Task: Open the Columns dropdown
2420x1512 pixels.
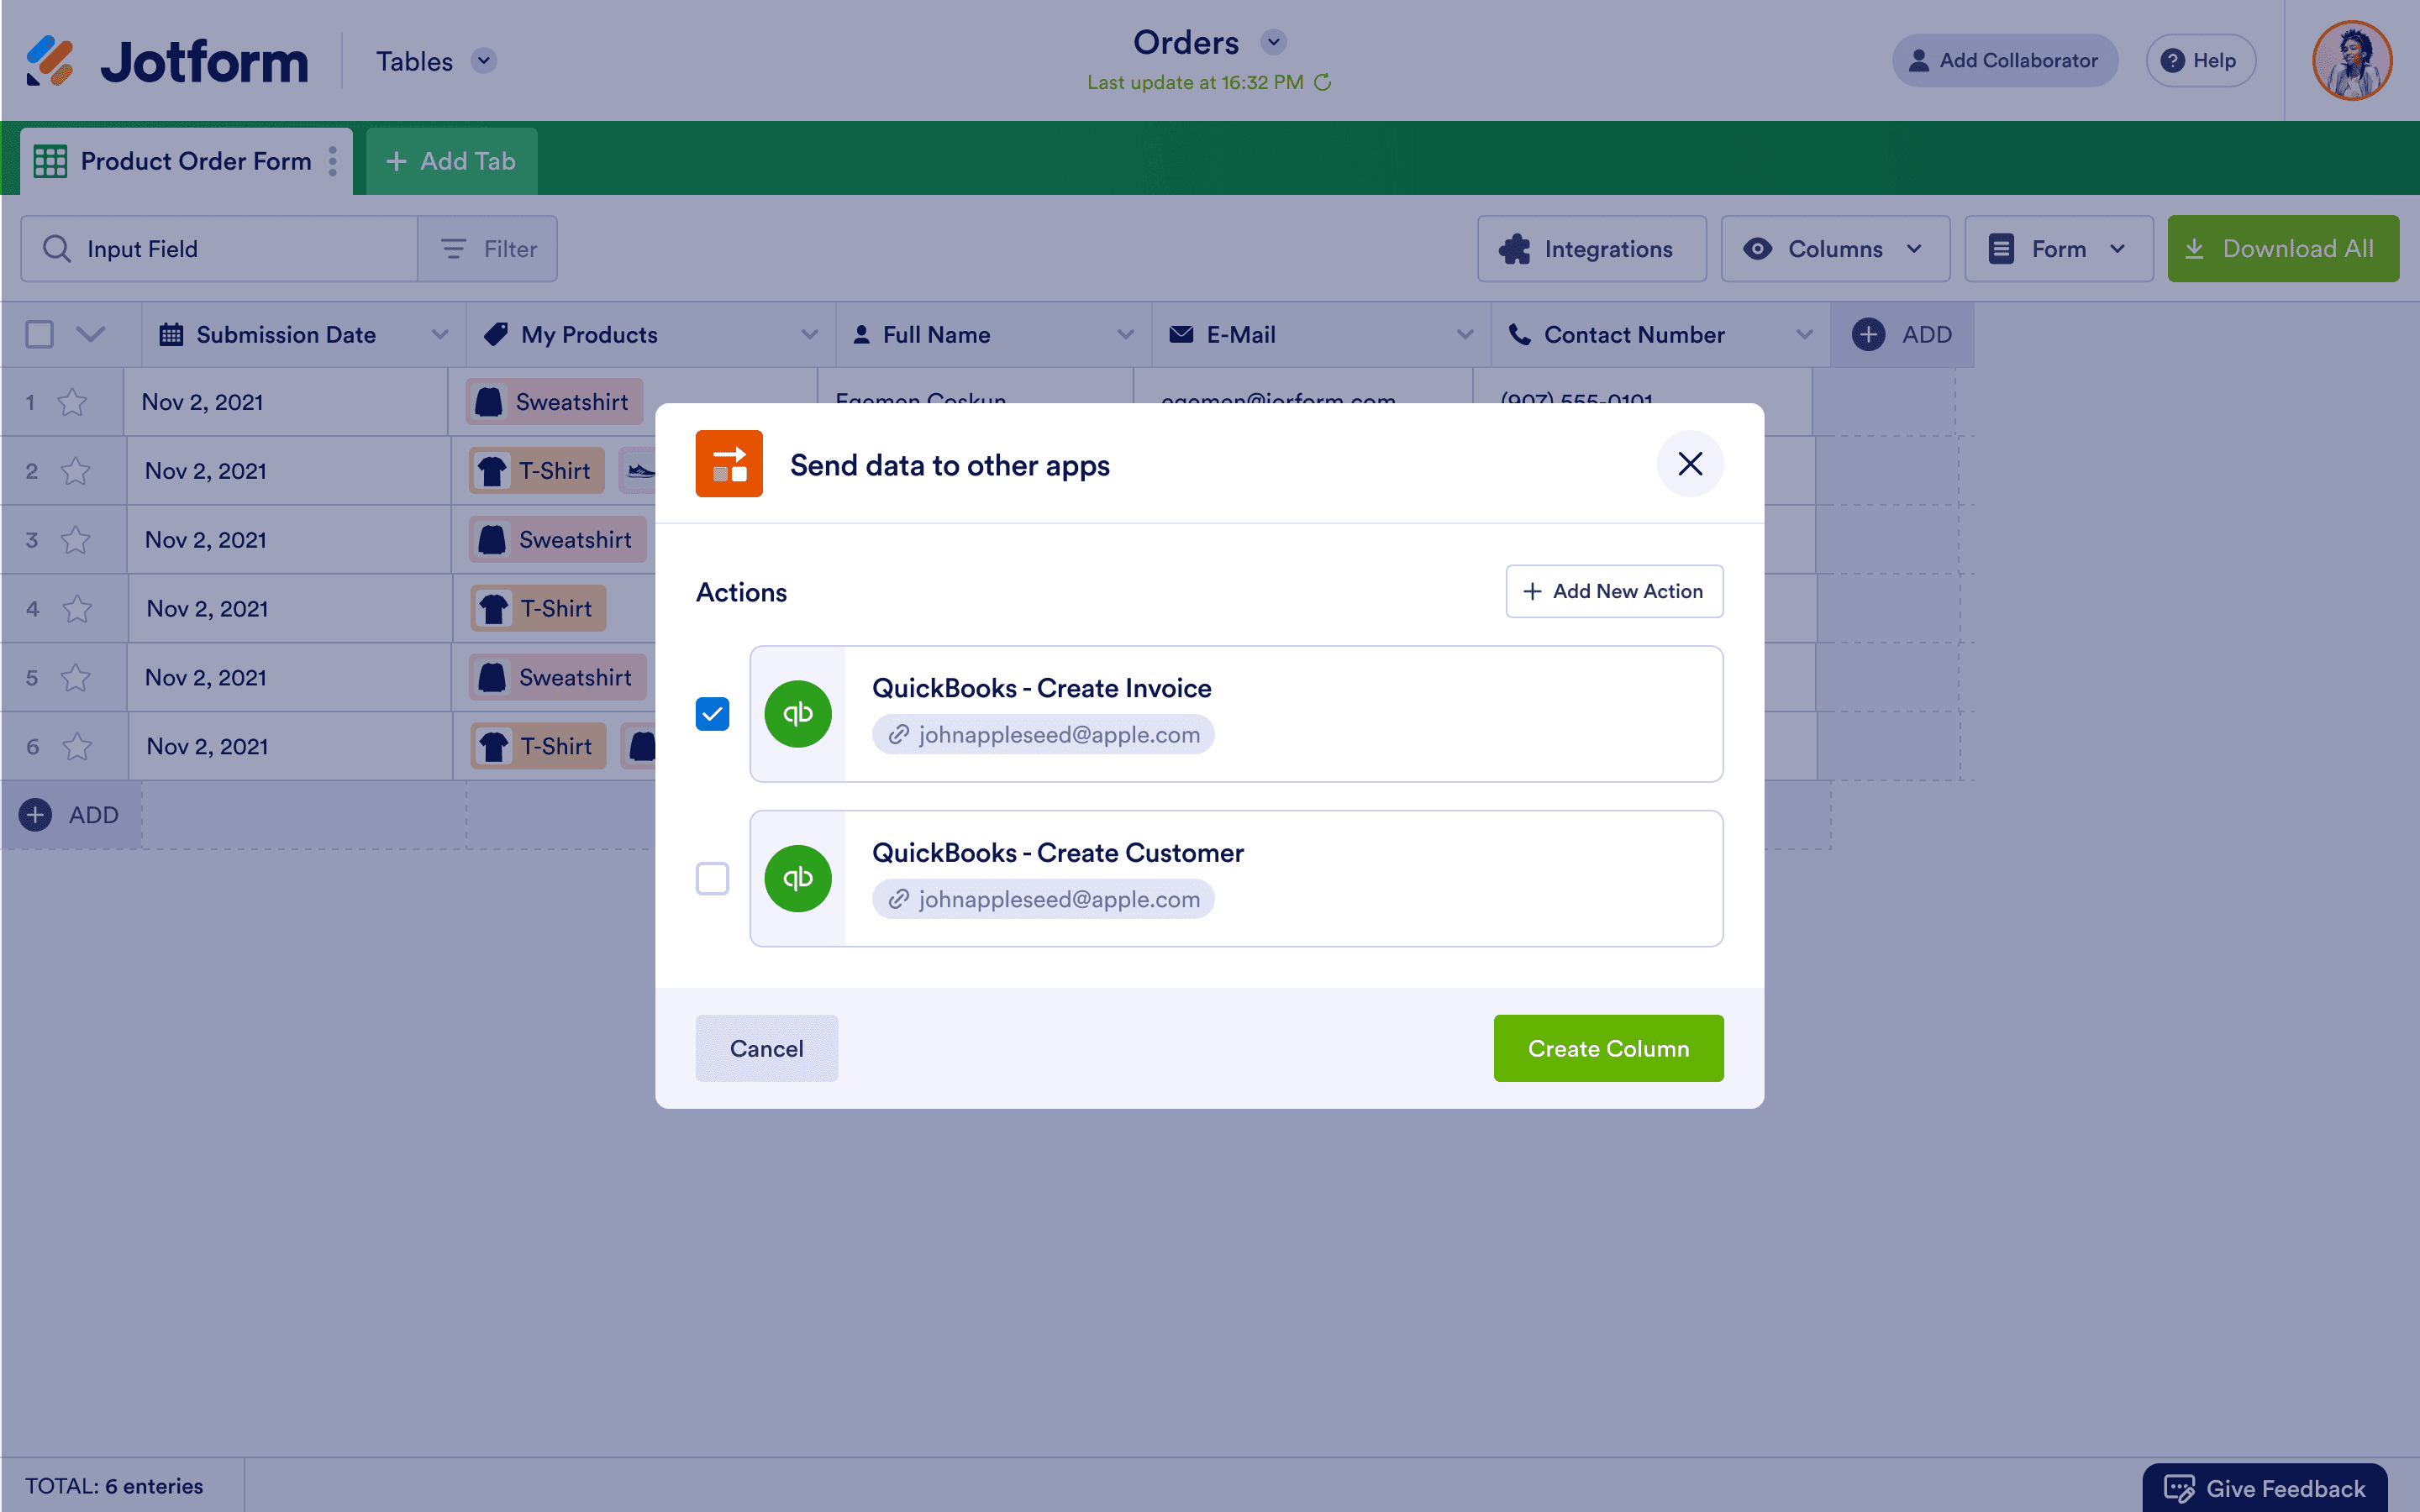Action: pos(1835,249)
